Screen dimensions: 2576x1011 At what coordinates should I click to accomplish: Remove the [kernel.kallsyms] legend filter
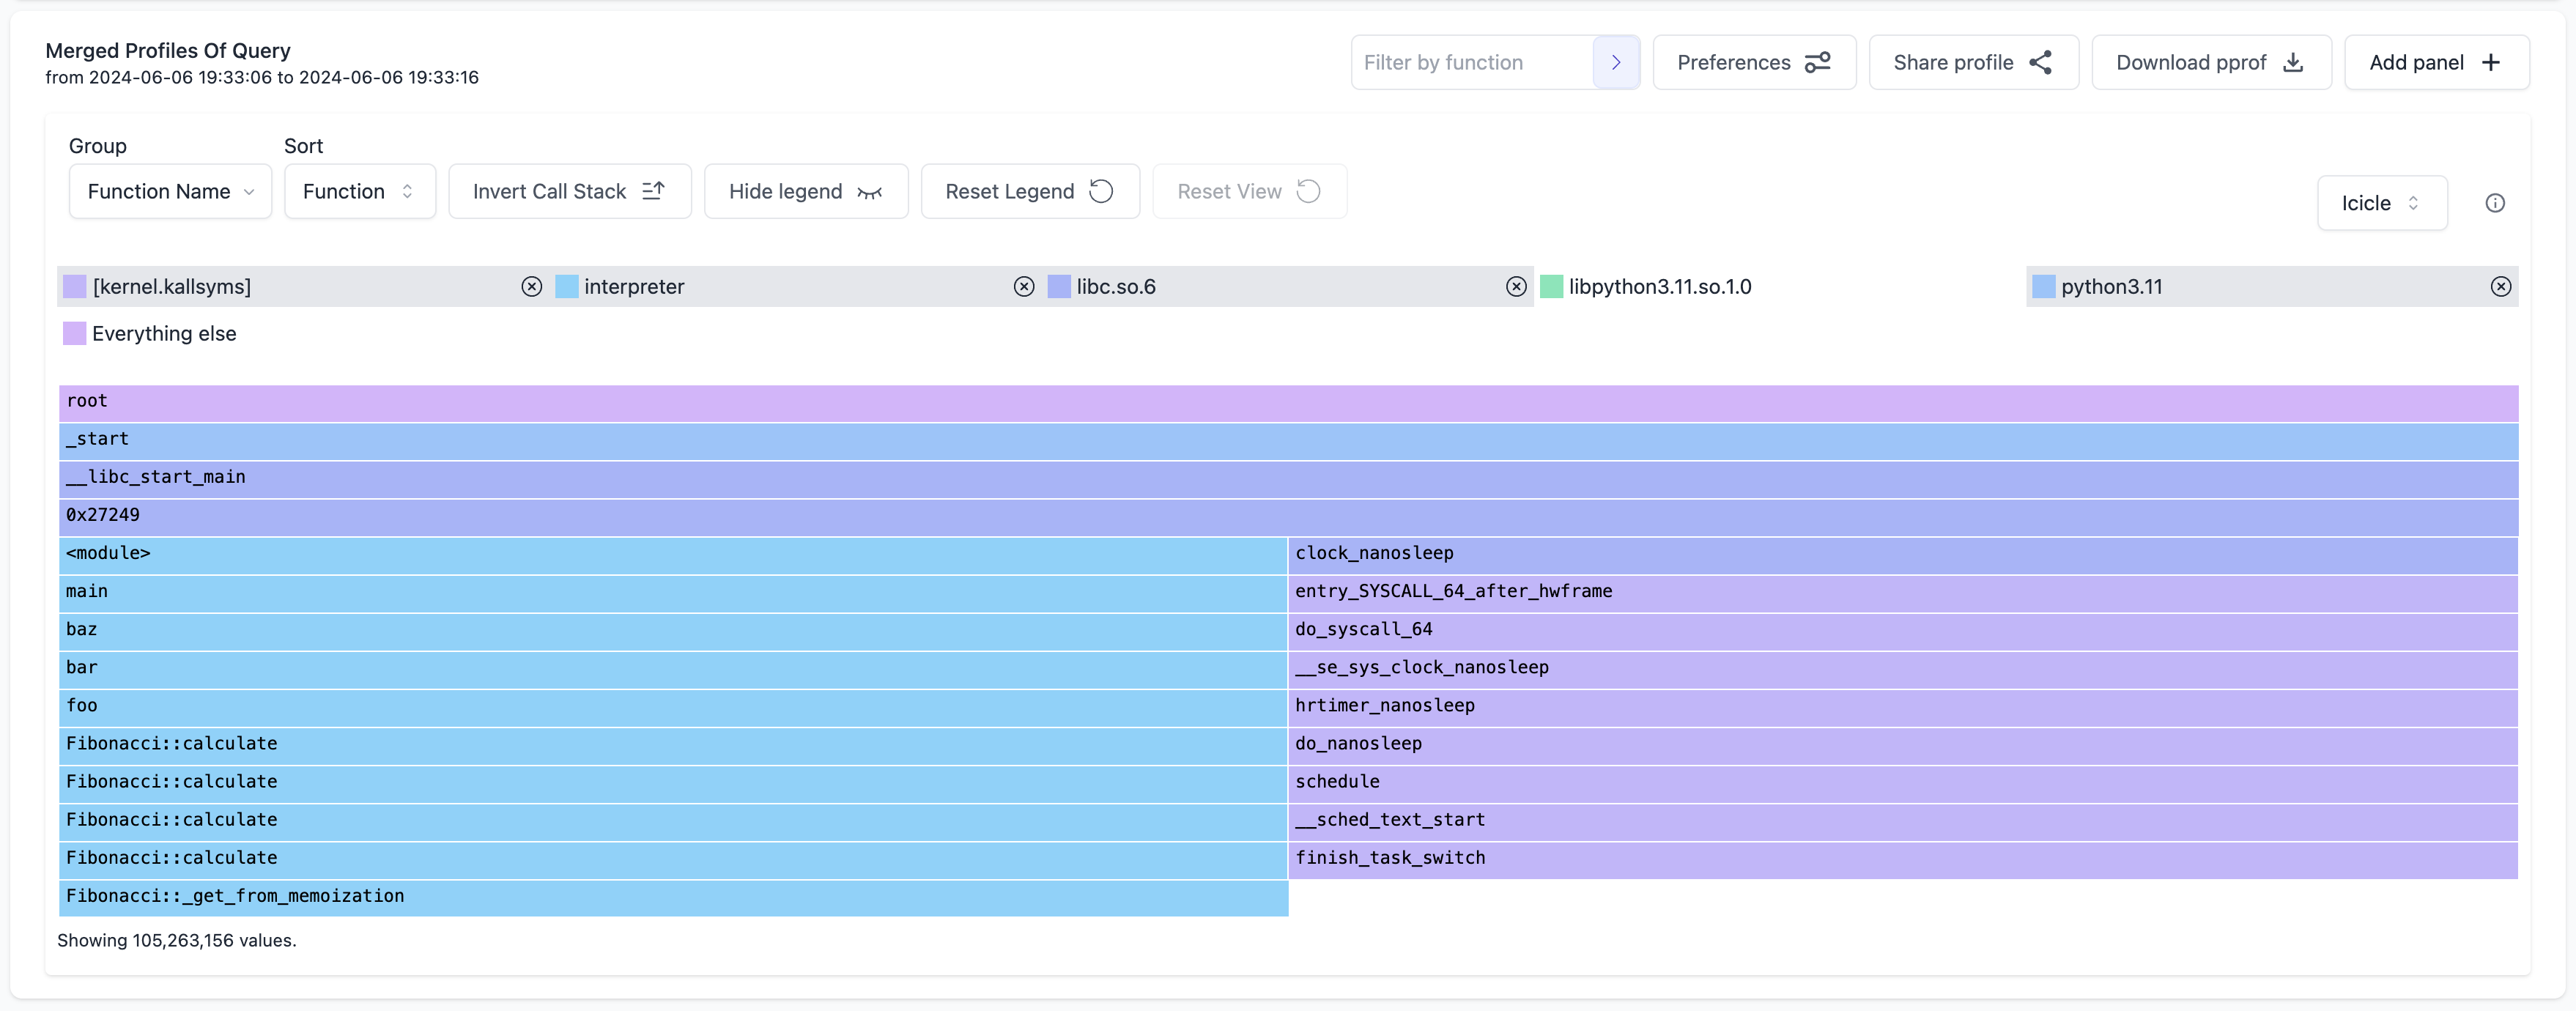pyautogui.click(x=531, y=287)
